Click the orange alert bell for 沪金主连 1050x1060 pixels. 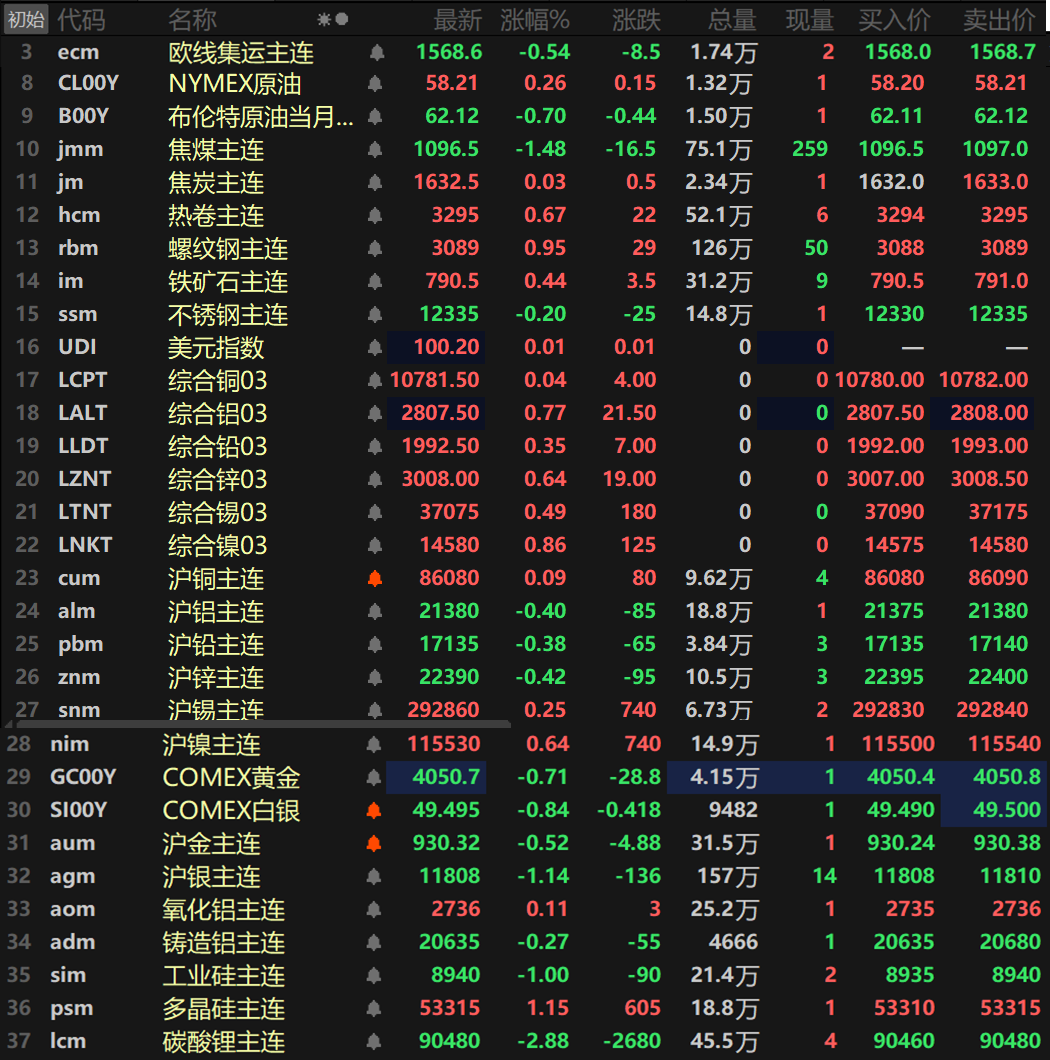[375, 843]
